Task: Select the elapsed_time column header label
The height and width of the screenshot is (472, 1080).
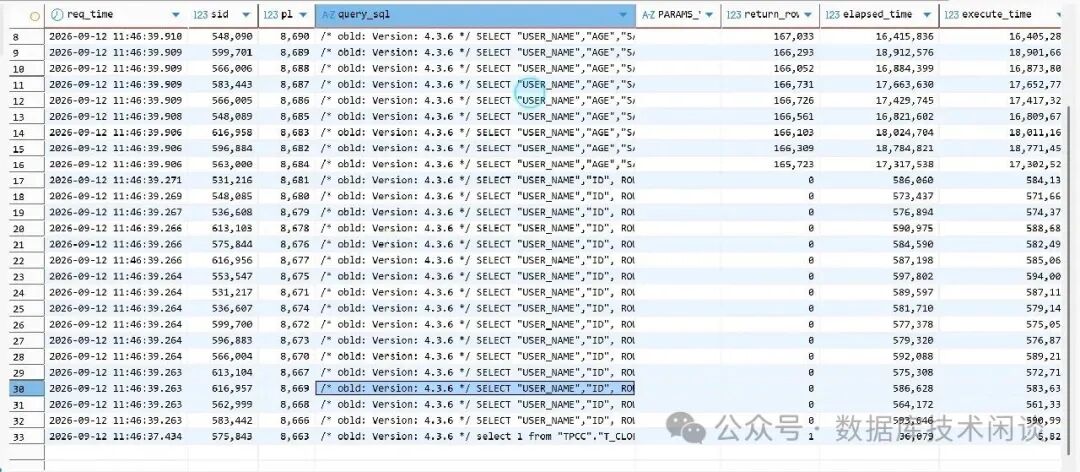Action: (x=877, y=14)
